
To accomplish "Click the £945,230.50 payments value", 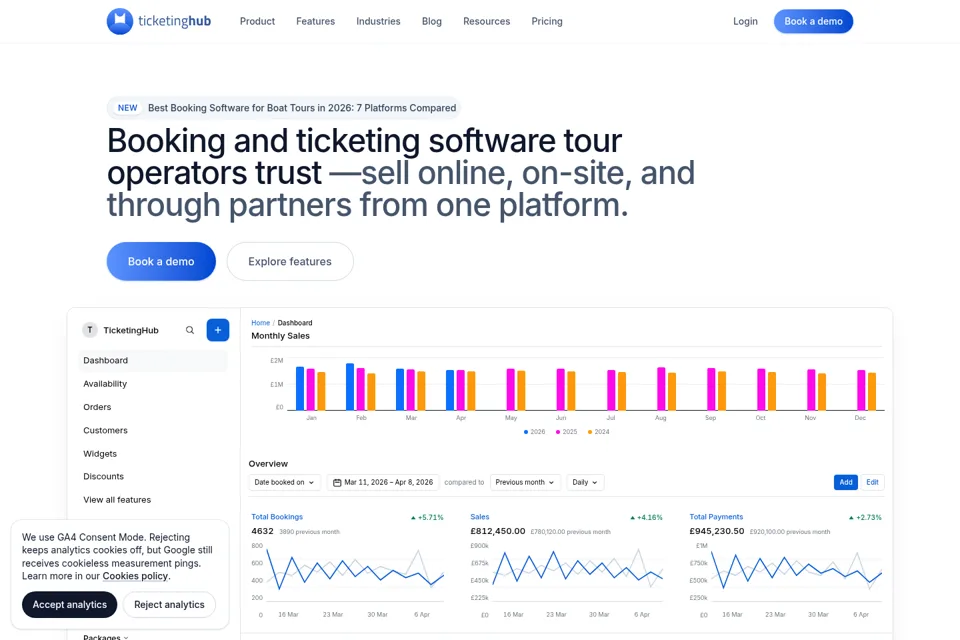I will coord(717,531).
